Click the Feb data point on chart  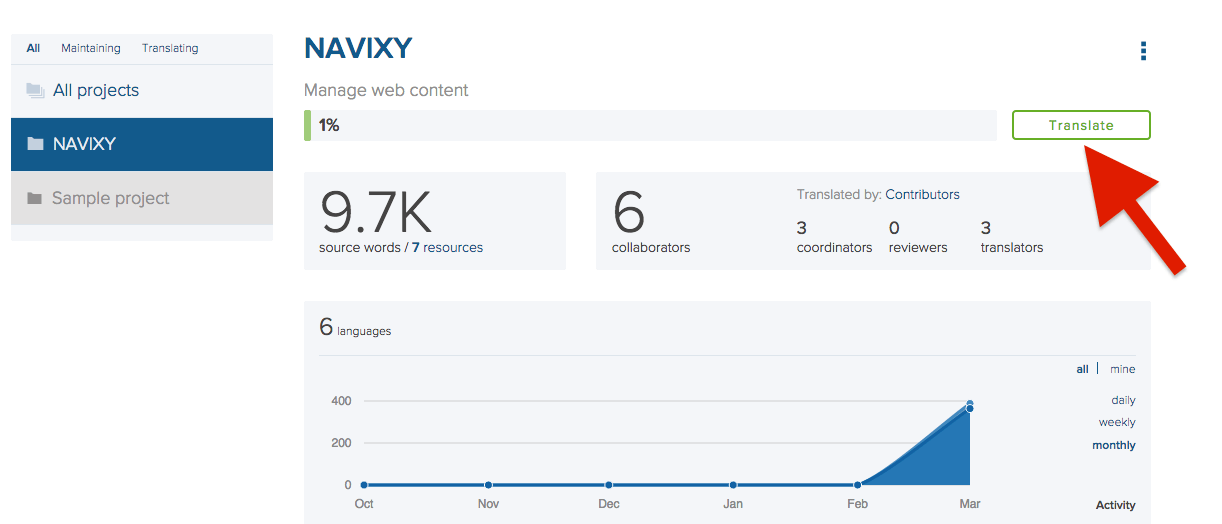pyautogui.click(x=857, y=485)
